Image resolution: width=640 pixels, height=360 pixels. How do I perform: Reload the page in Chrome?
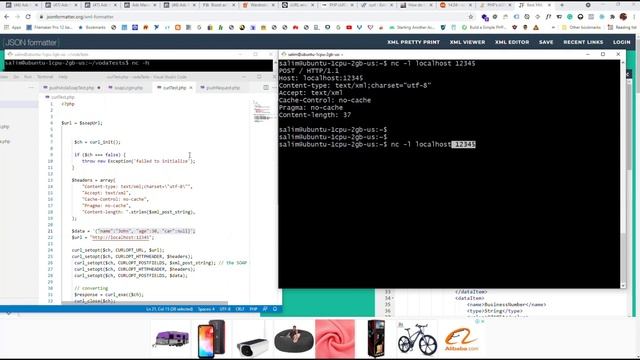[x=28, y=17]
